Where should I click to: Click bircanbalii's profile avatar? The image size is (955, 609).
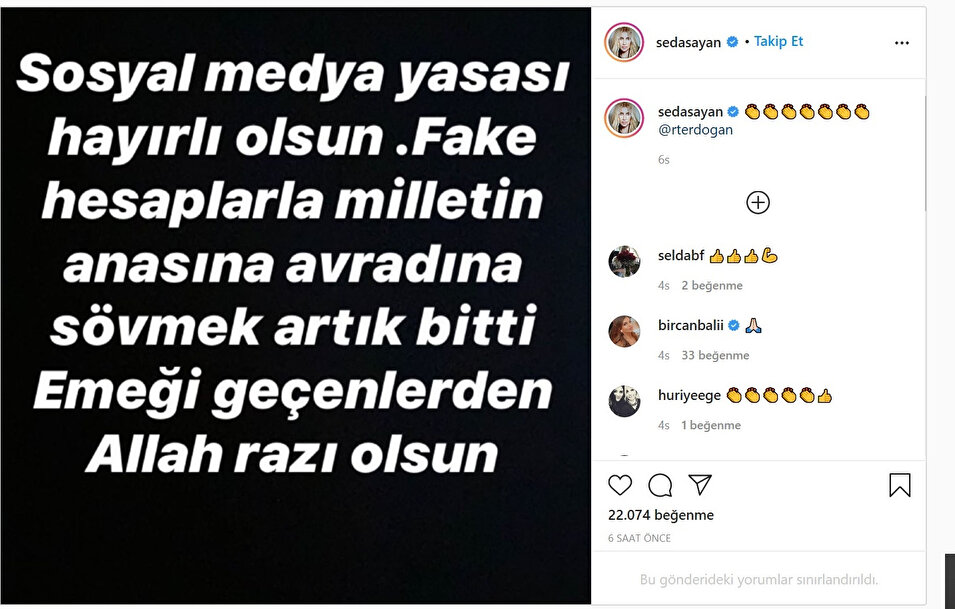click(624, 332)
